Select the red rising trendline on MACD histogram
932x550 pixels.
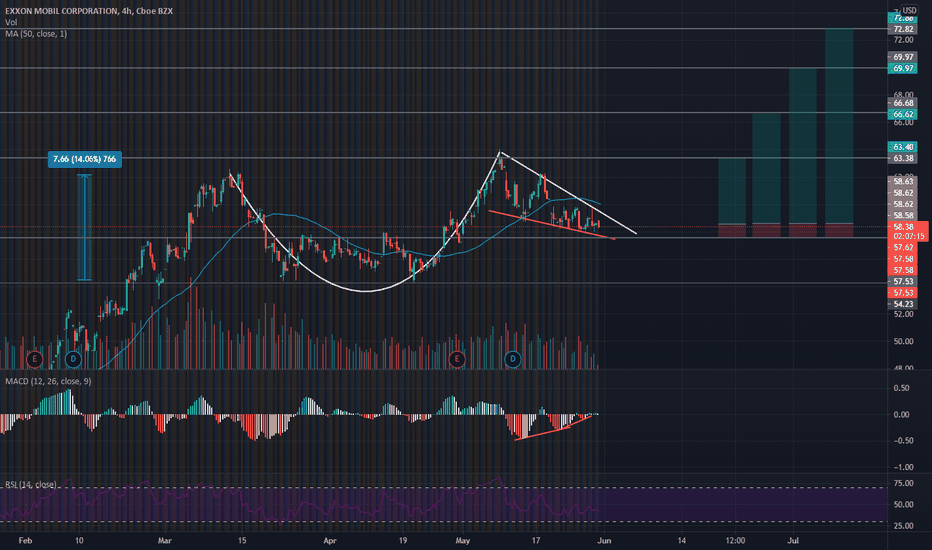click(x=553, y=428)
